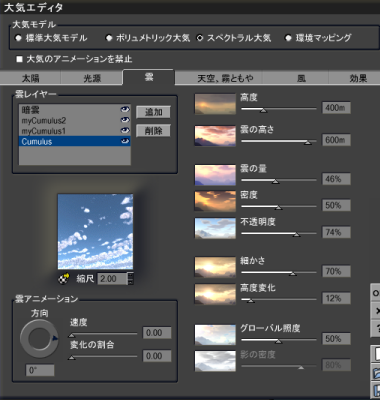
Task: Click the 追加 button
Action: point(153,112)
